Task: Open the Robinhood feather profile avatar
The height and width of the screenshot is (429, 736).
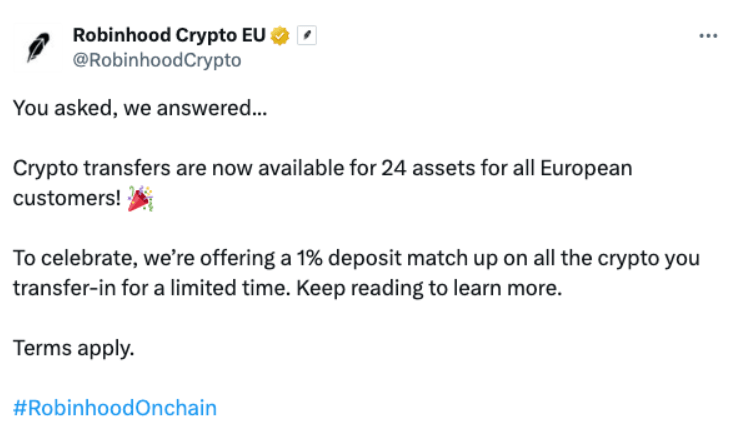Action: click(38, 47)
